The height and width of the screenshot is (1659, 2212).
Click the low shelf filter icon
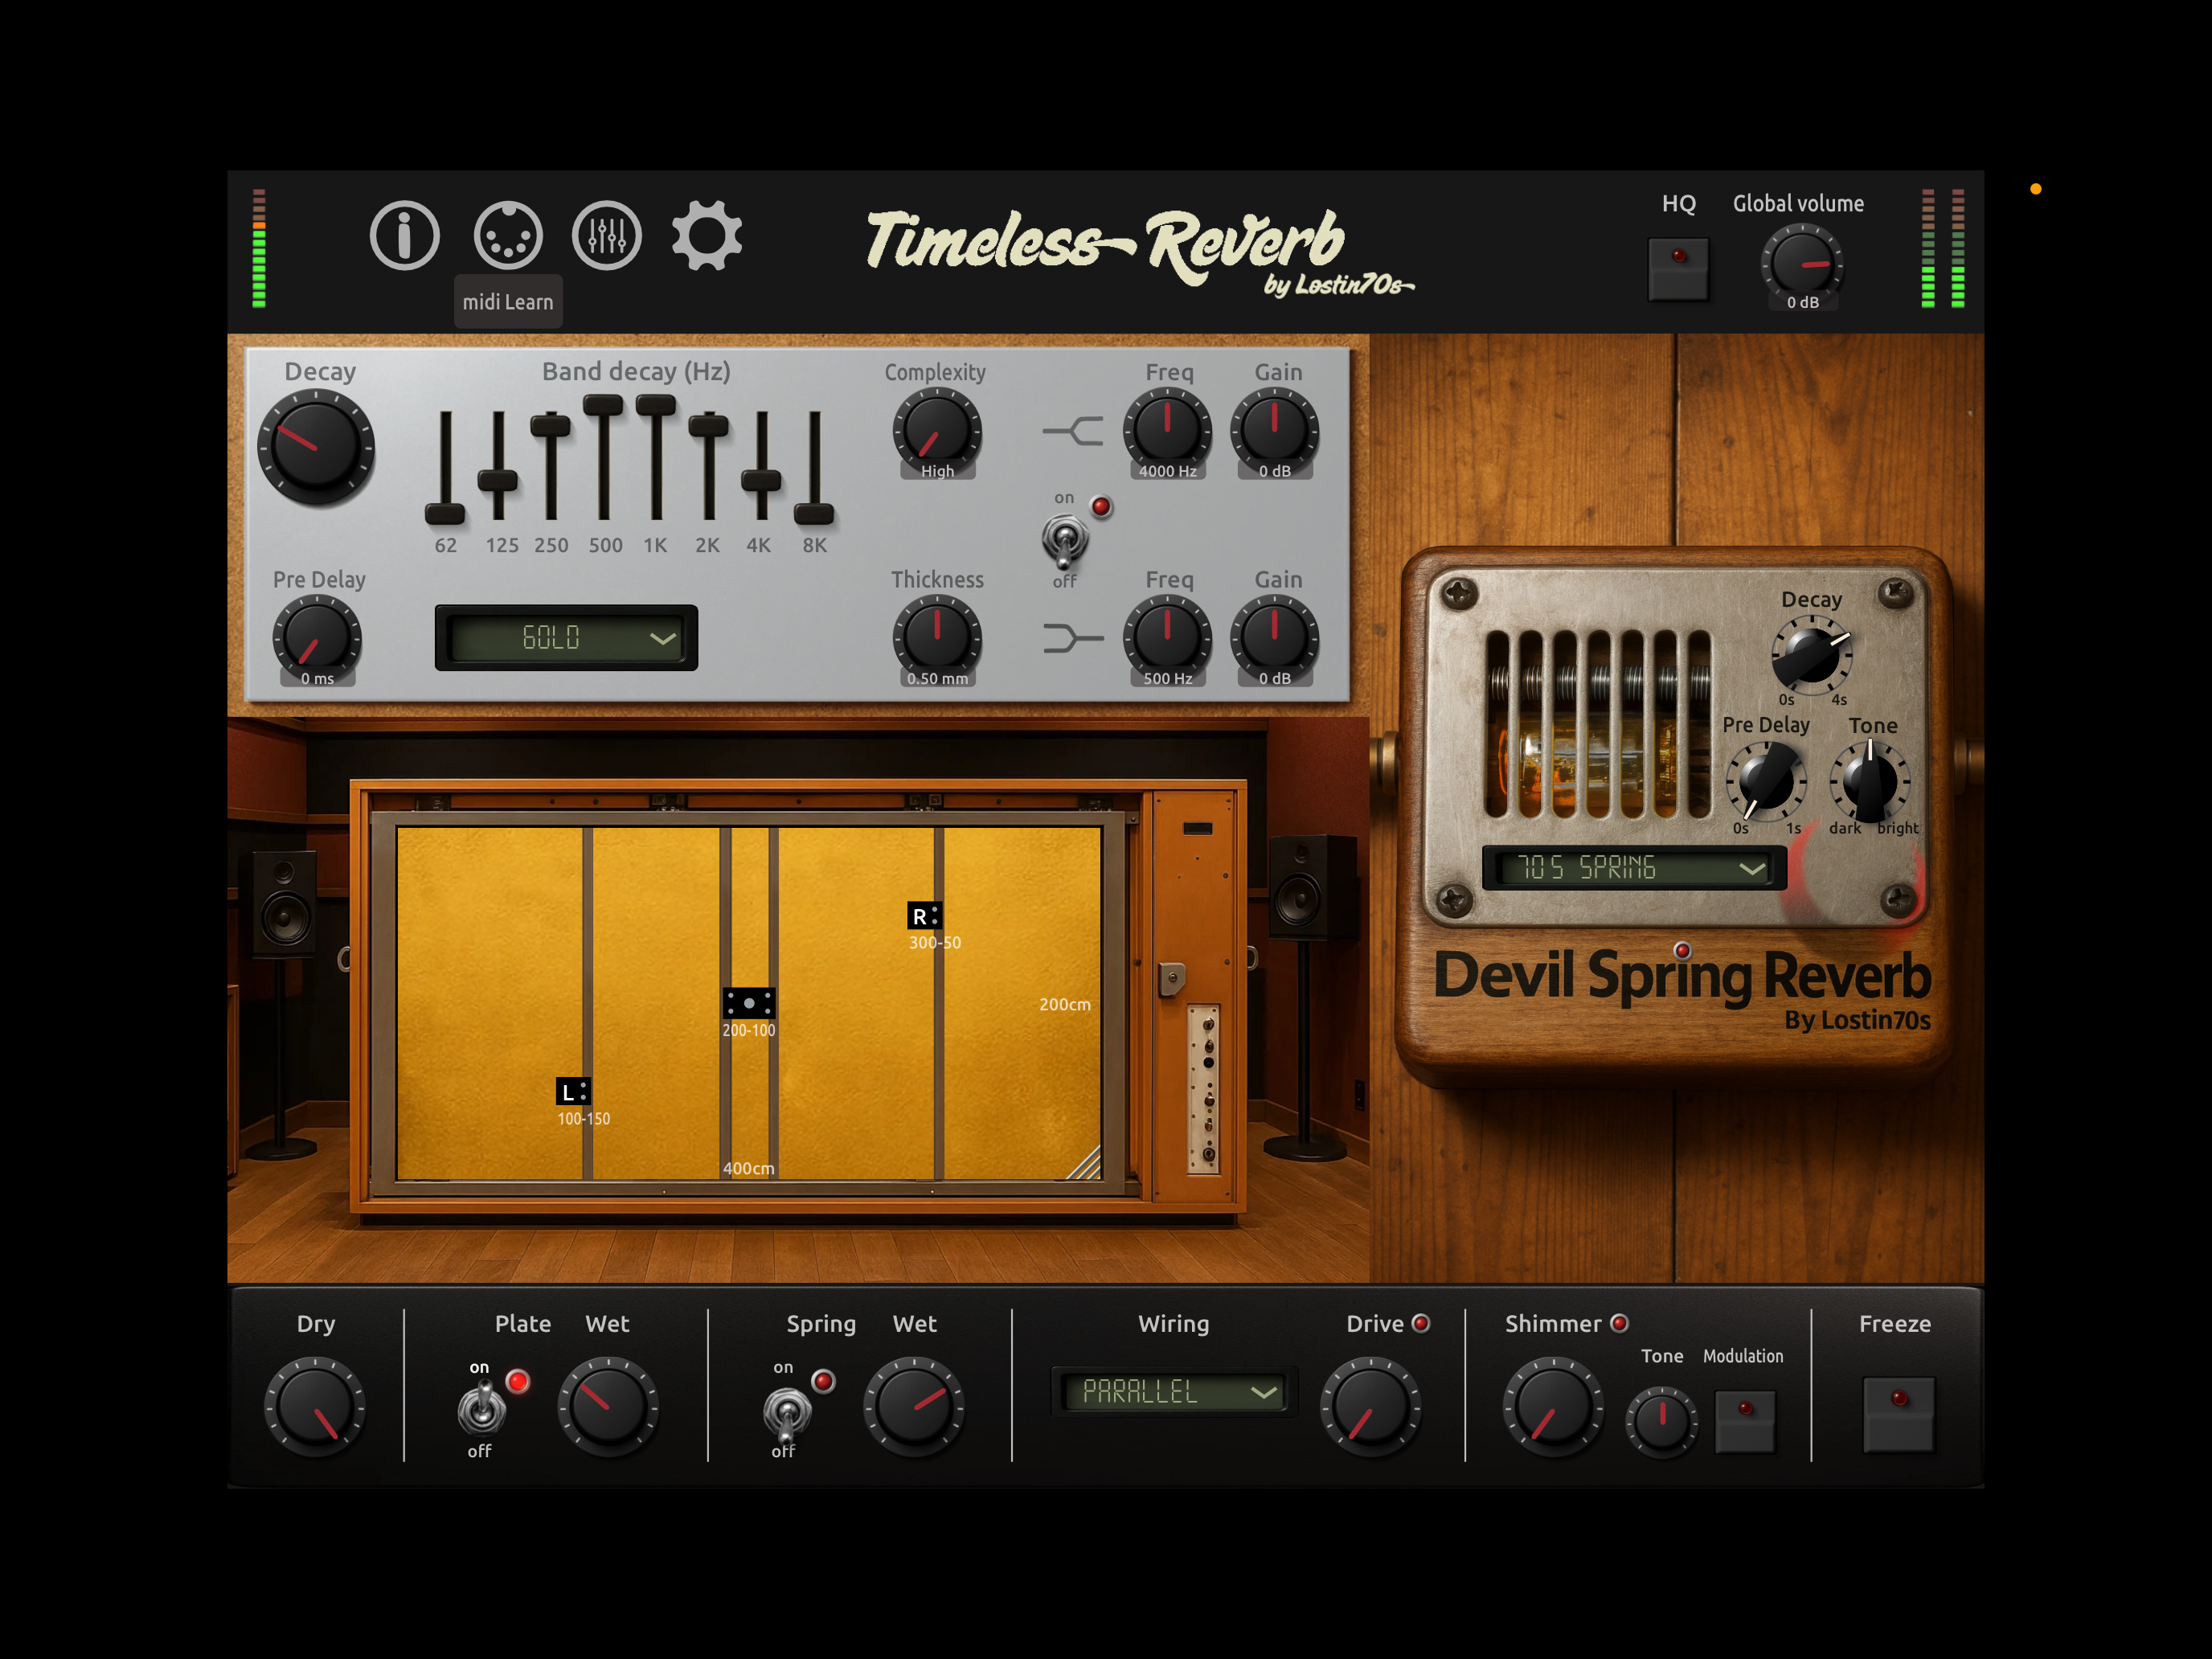[1073, 638]
